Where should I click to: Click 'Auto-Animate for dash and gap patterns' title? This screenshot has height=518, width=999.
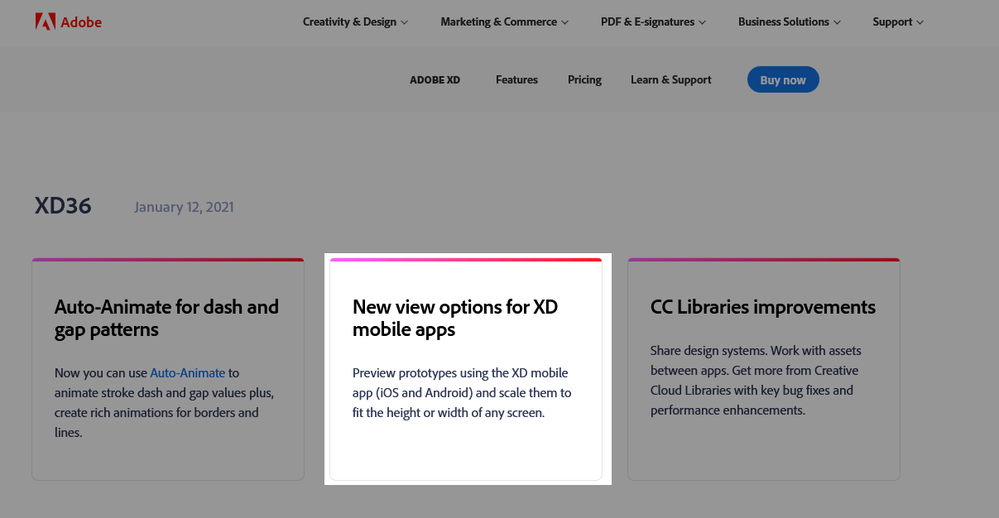point(166,318)
